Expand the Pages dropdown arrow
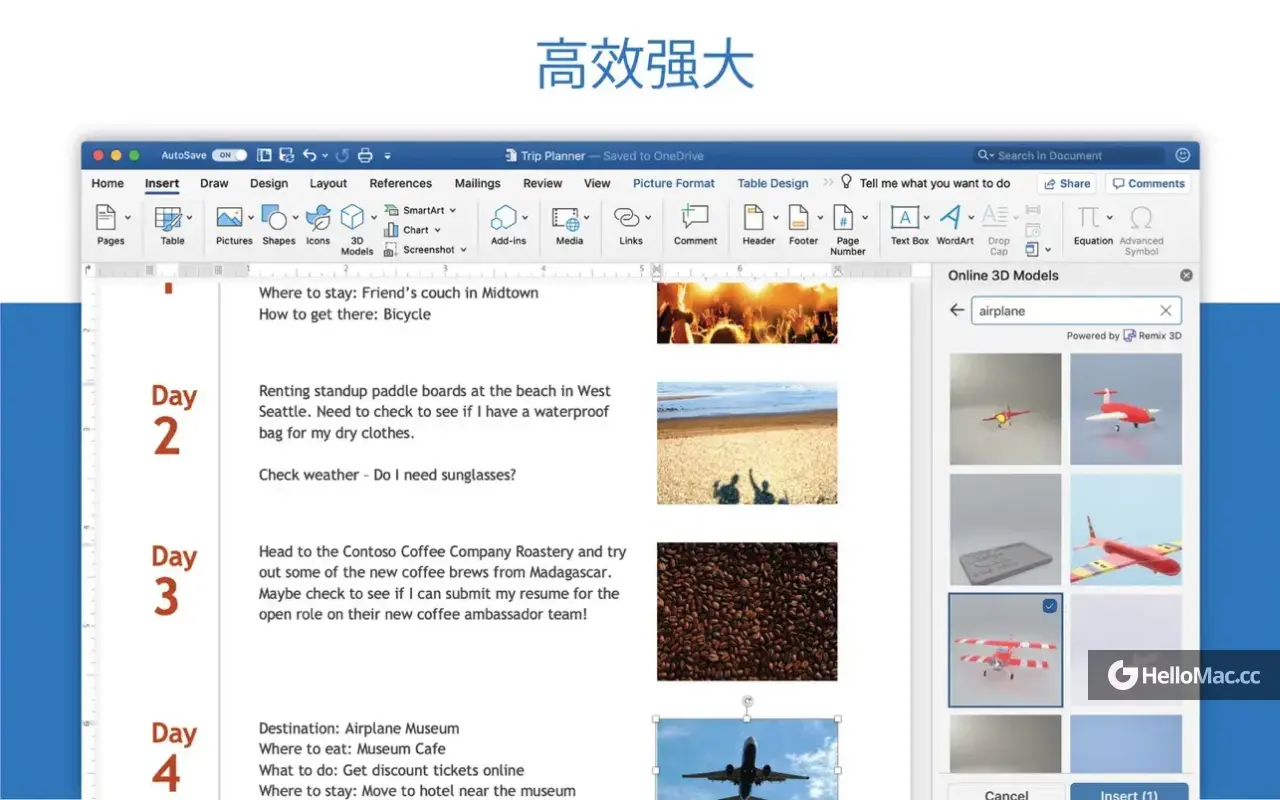 128,217
